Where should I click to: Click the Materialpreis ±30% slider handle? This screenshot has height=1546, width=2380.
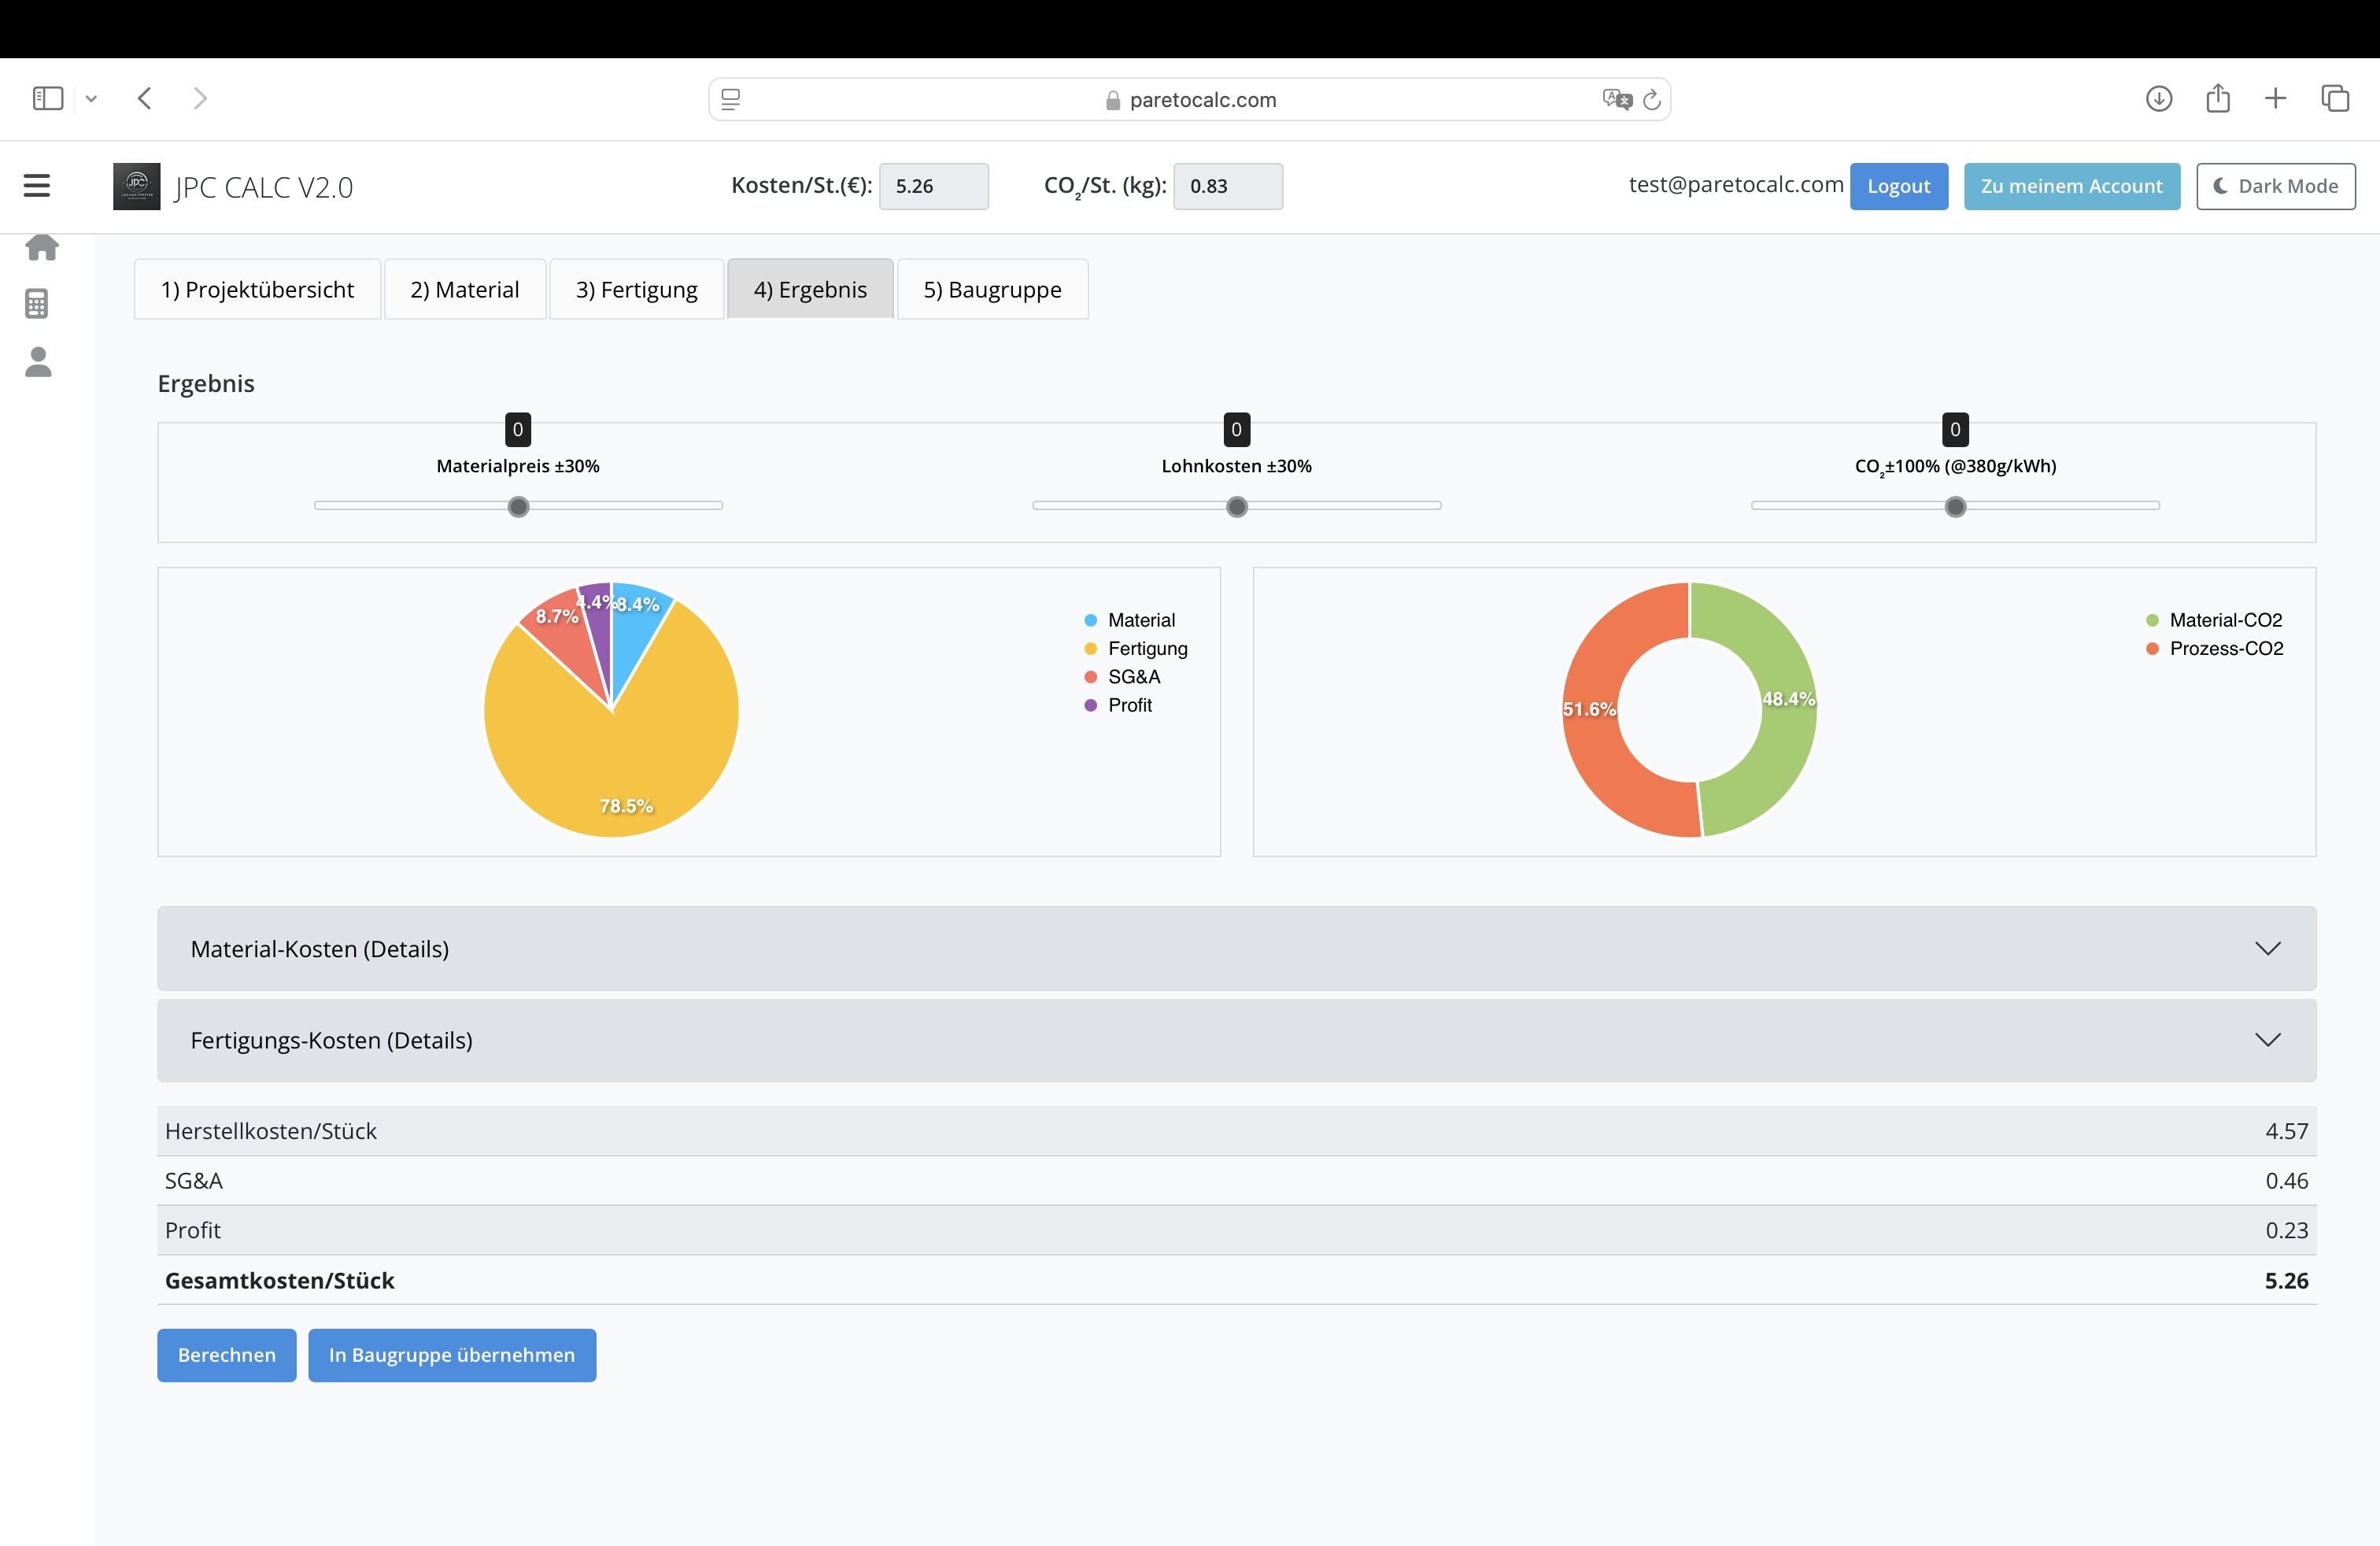[518, 507]
